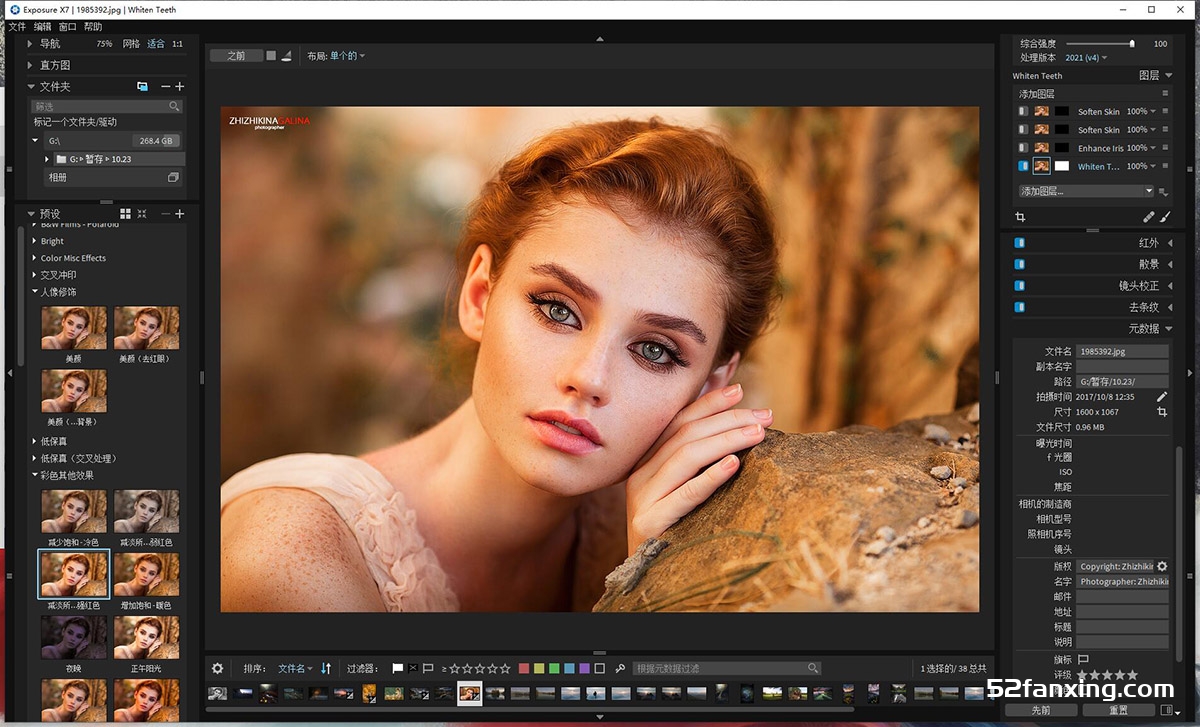Open the 窗口 menu

point(68,27)
